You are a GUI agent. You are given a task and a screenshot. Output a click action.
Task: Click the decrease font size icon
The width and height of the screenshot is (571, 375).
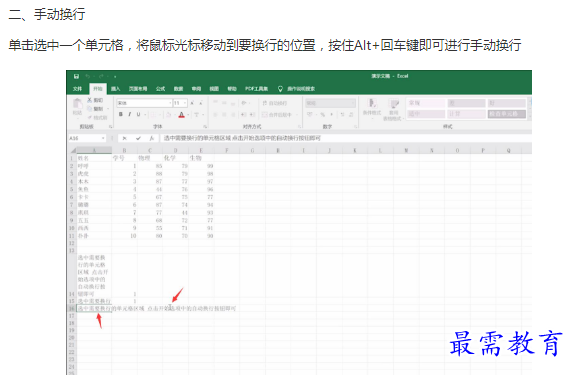201,103
